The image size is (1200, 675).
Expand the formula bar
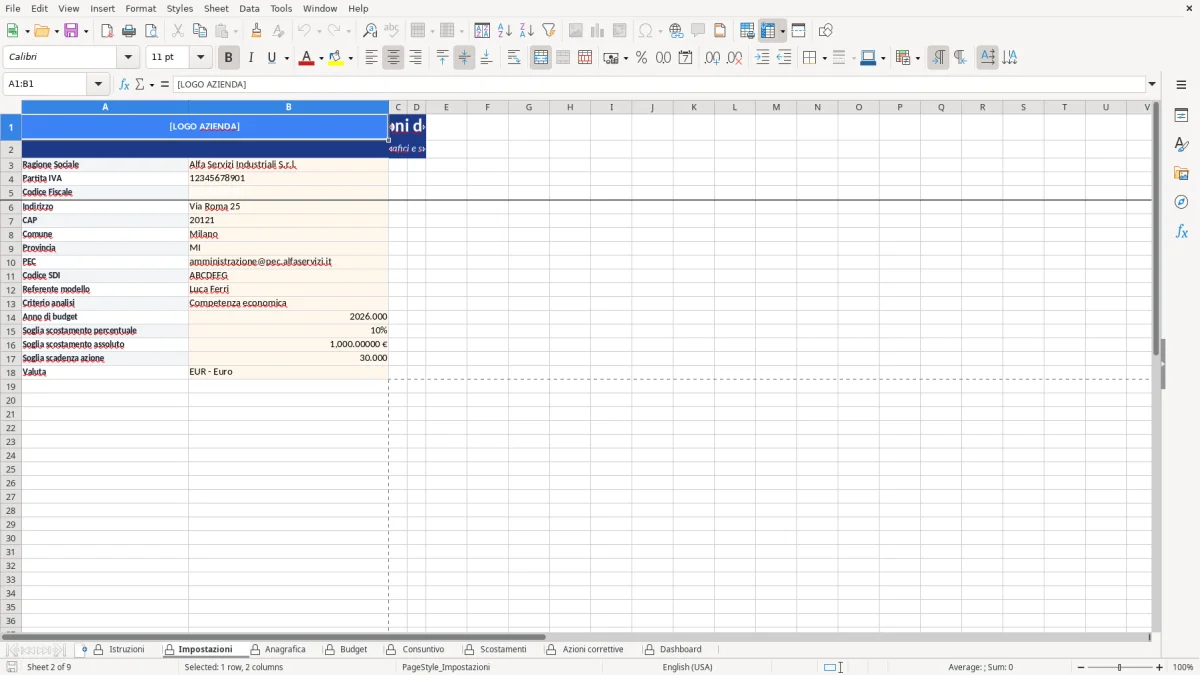click(1152, 84)
